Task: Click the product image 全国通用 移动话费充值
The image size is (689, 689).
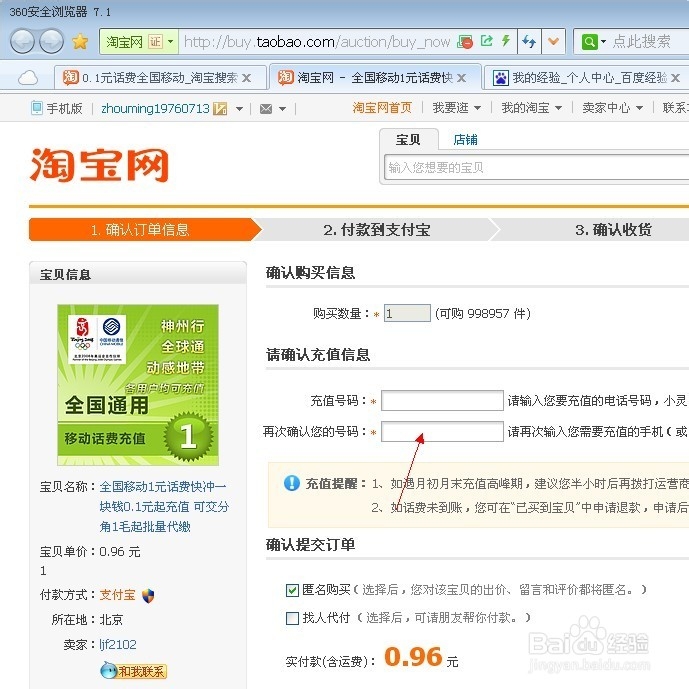Action: tap(138, 385)
